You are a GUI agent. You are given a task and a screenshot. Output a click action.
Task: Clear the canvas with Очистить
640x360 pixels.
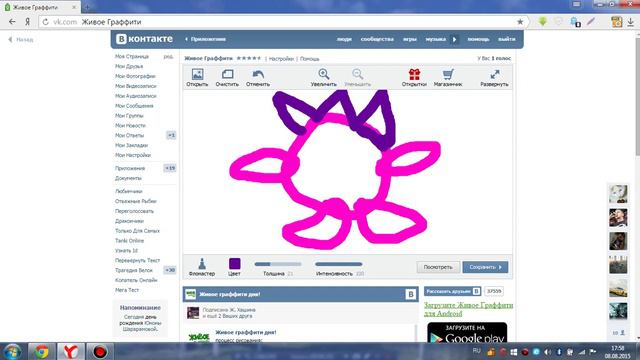tap(227, 77)
